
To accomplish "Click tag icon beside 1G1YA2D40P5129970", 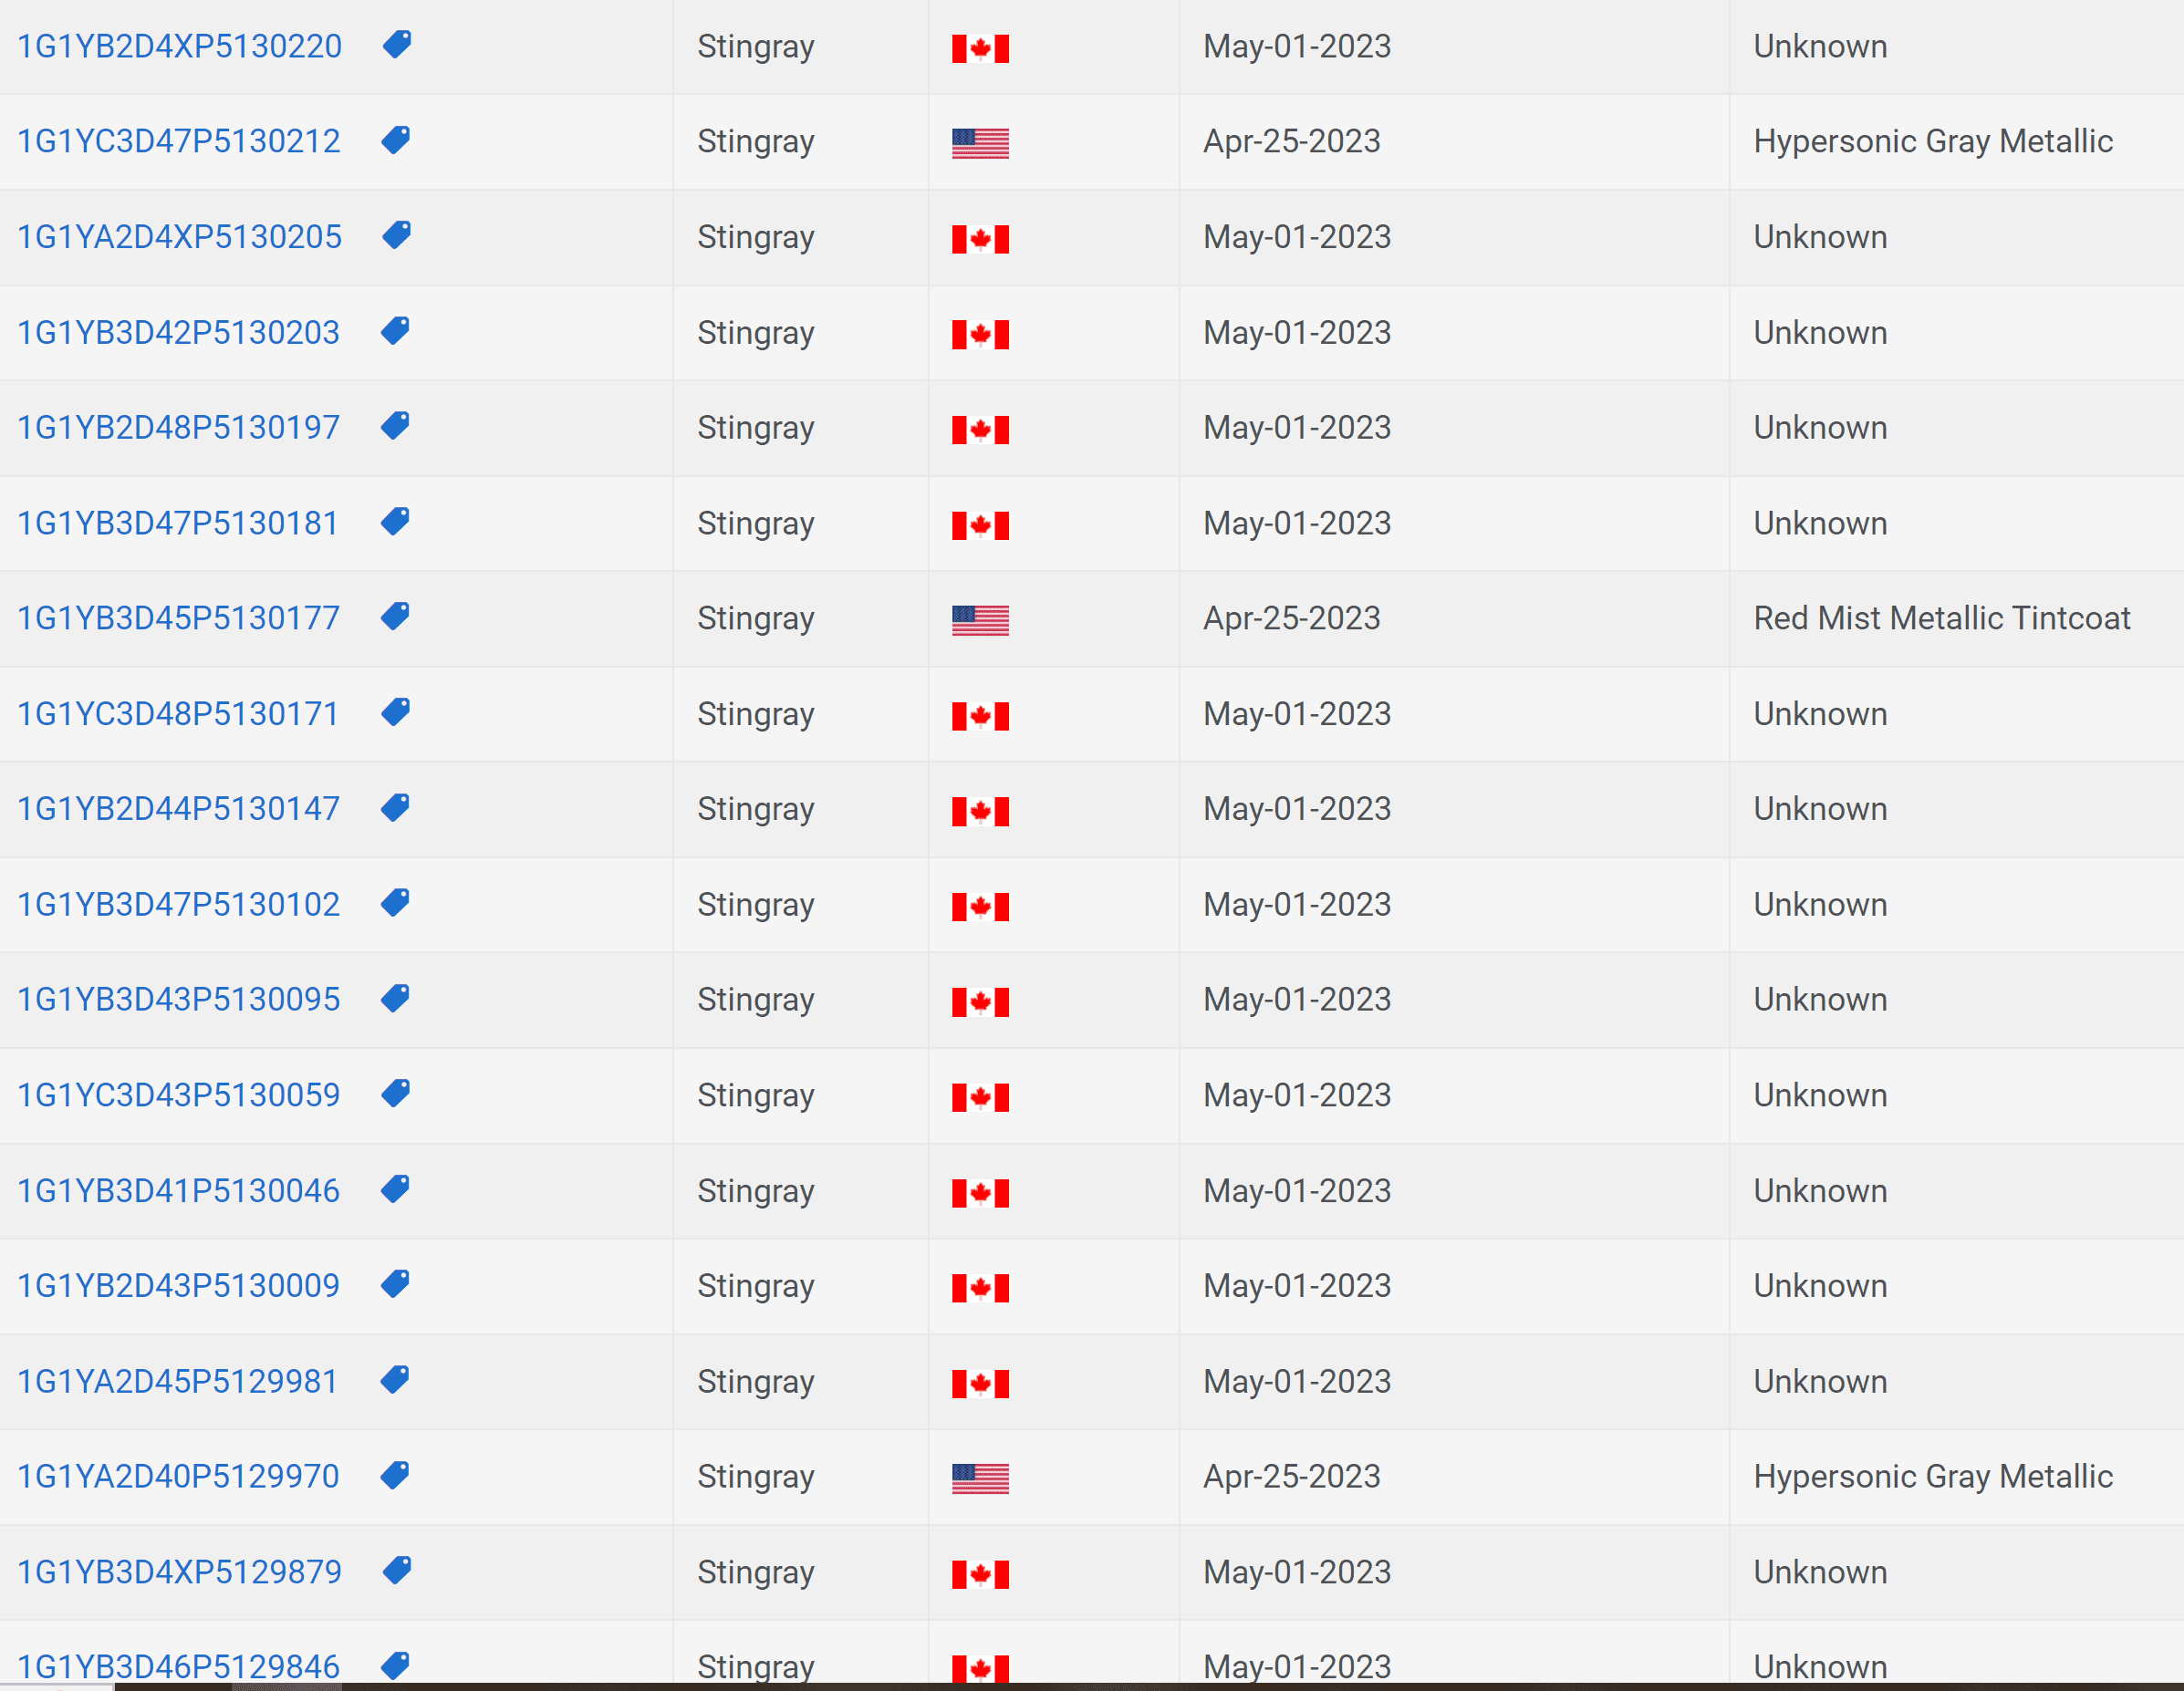I will pyautogui.click(x=396, y=1475).
